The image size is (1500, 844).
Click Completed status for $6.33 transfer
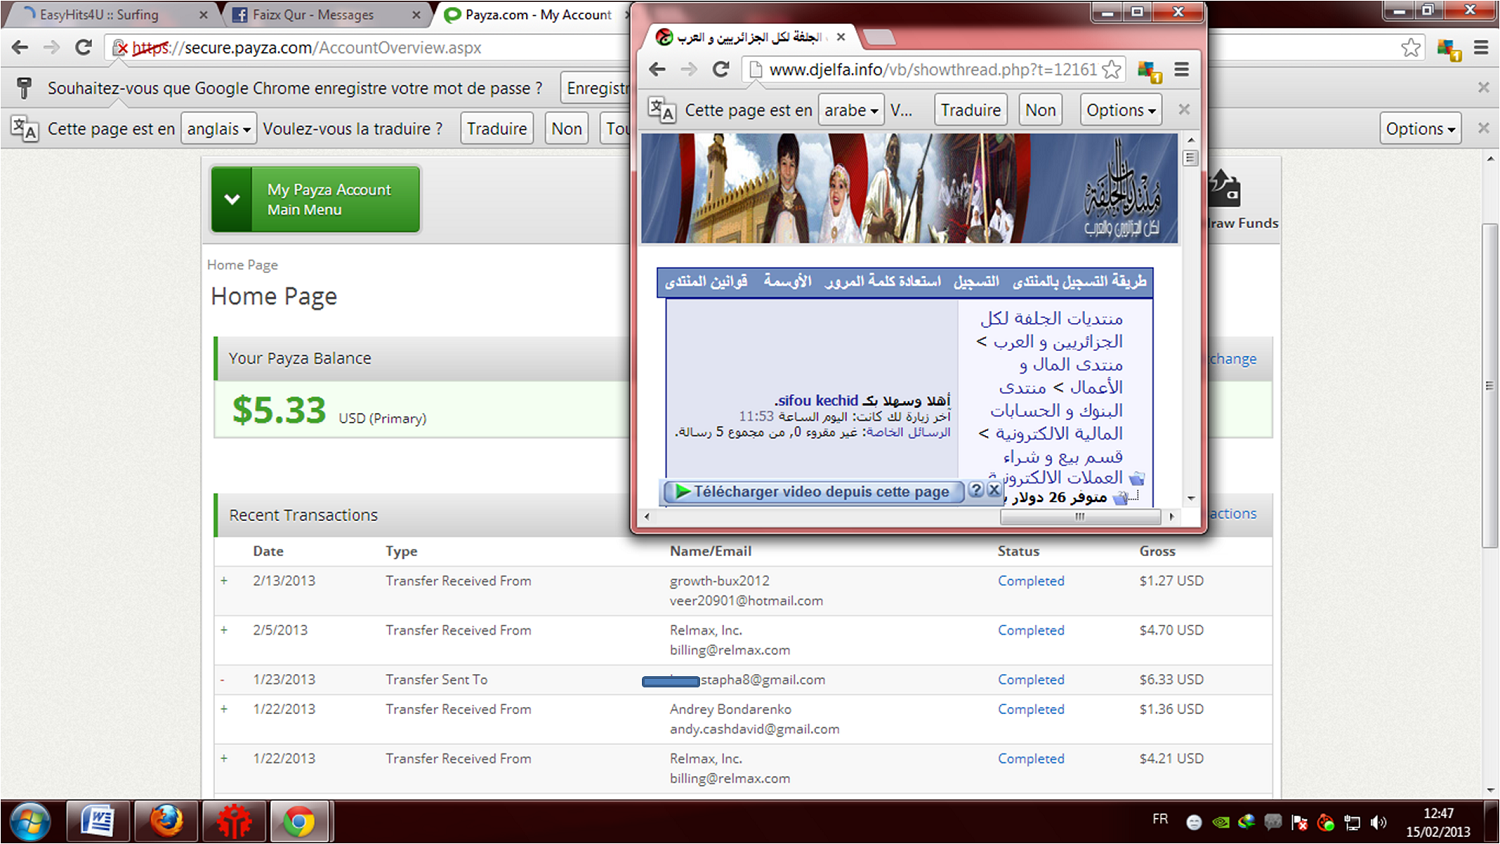pos(1031,680)
